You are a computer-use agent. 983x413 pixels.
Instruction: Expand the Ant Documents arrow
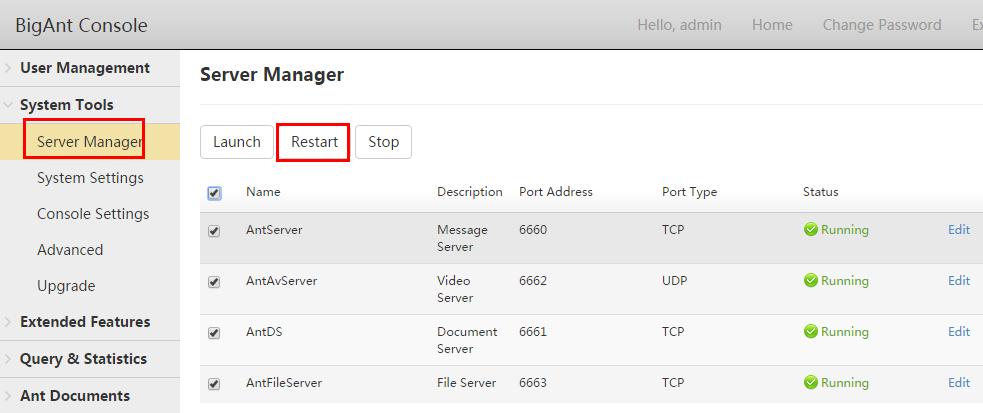(8, 396)
